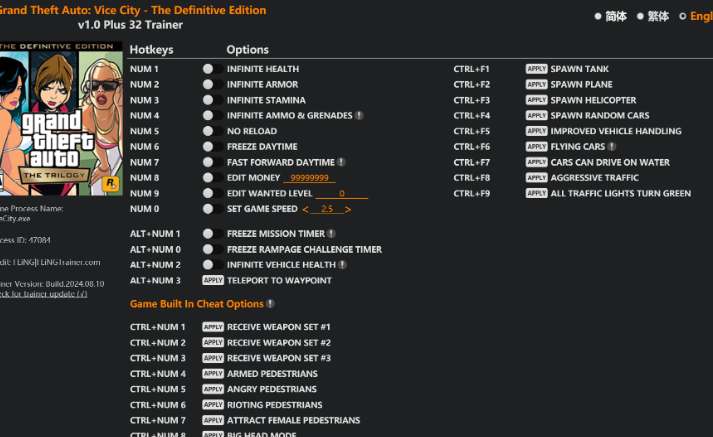The height and width of the screenshot is (437, 713).
Task: Click the Game Built In Cheat Options heading
Action: pyautogui.click(x=196, y=304)
